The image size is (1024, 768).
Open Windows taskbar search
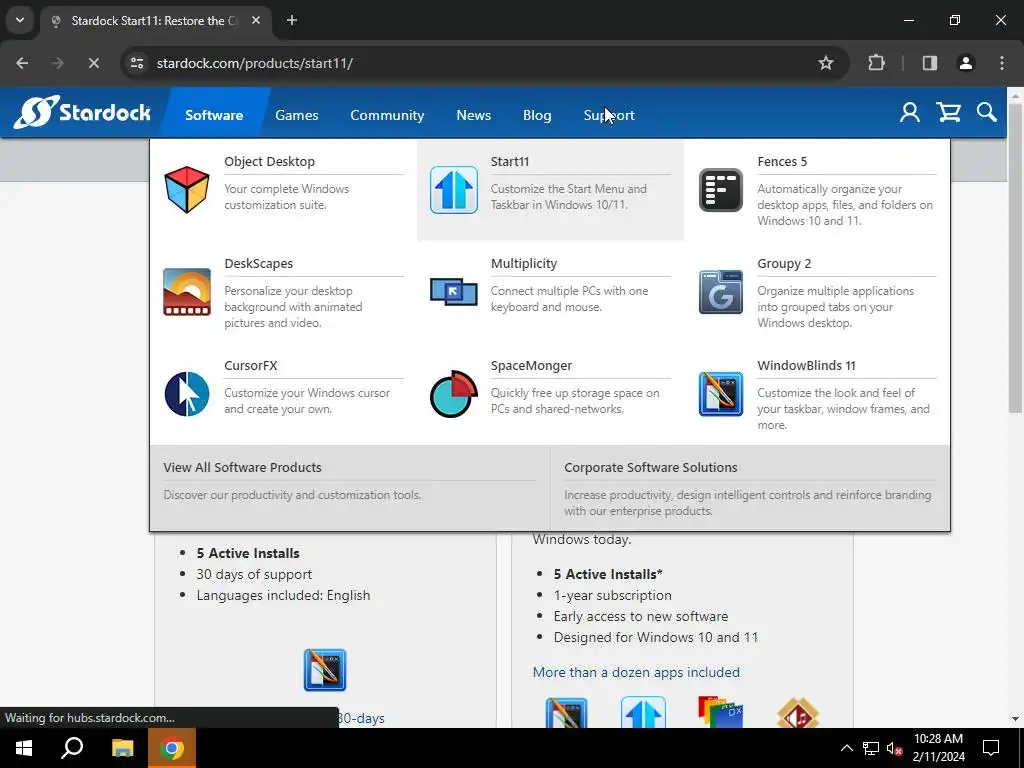[x=72, y=748]
